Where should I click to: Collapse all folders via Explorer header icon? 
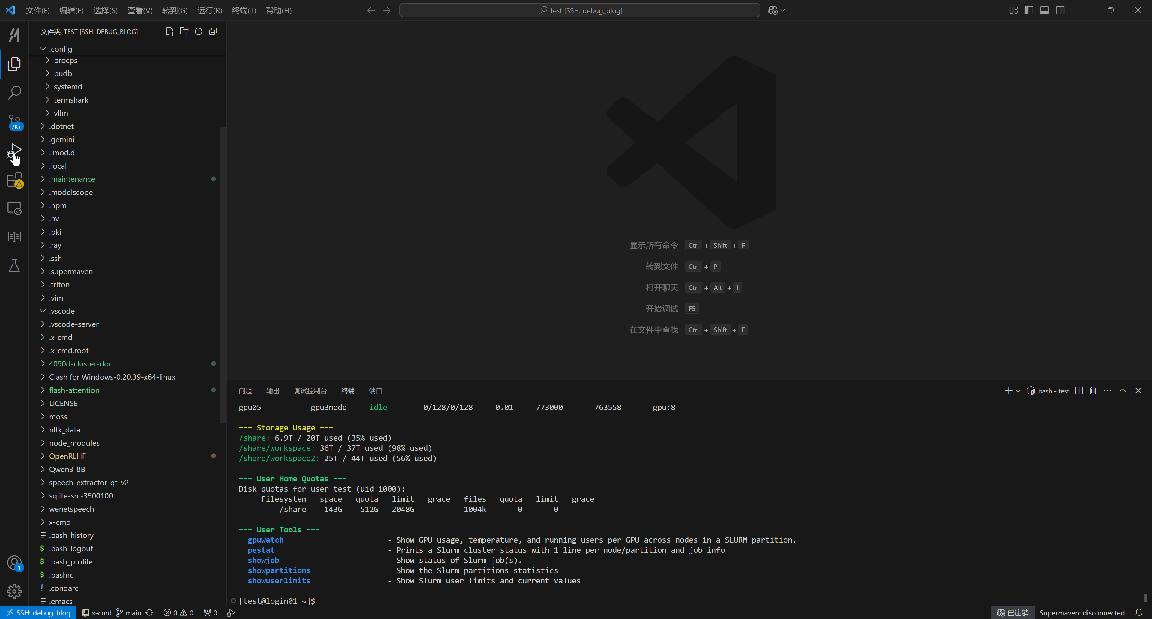pyautogui.click(x=212, y=31)
